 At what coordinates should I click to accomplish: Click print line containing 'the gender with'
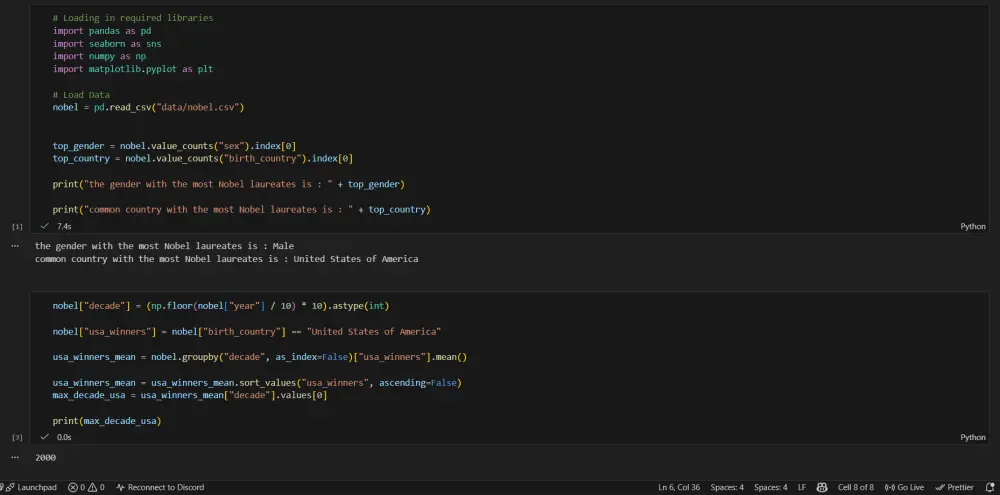pos(229,184)
